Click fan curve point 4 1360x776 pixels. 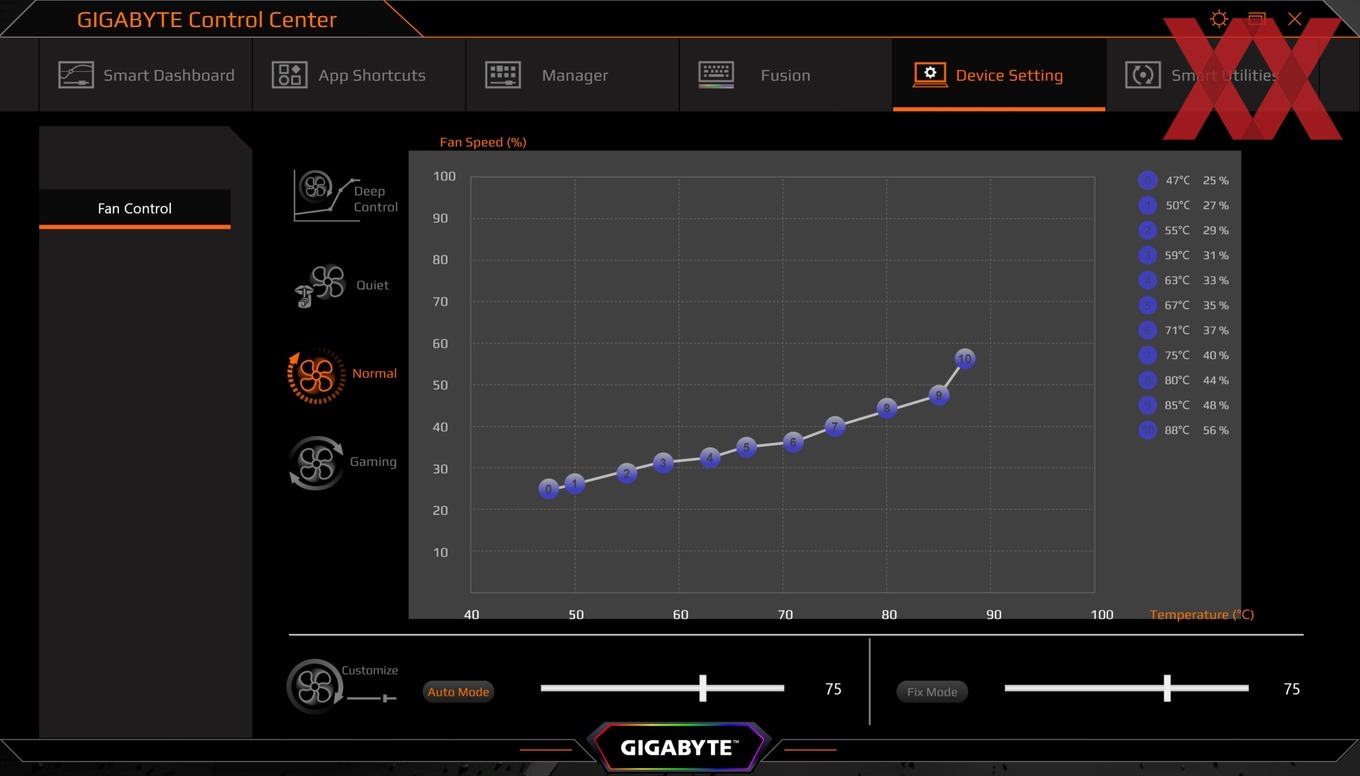click(710, 458)
